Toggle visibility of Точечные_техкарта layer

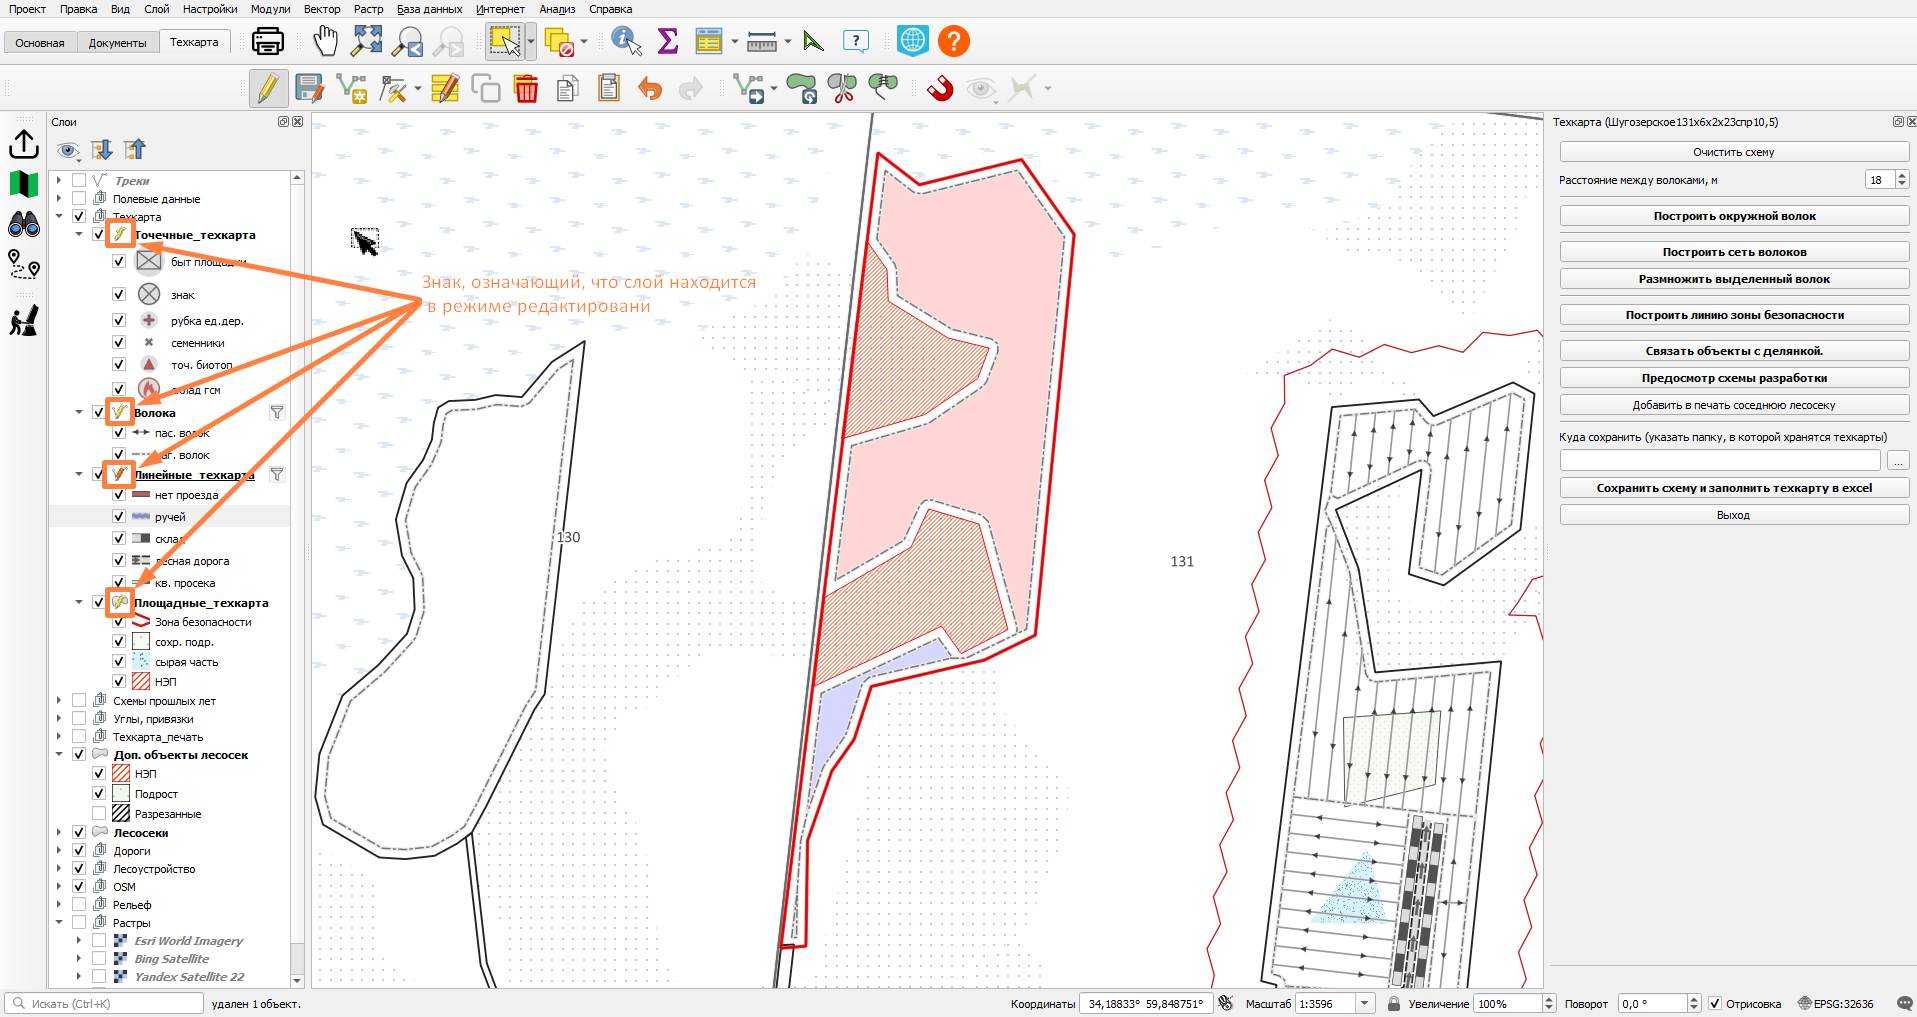[98, 234]
